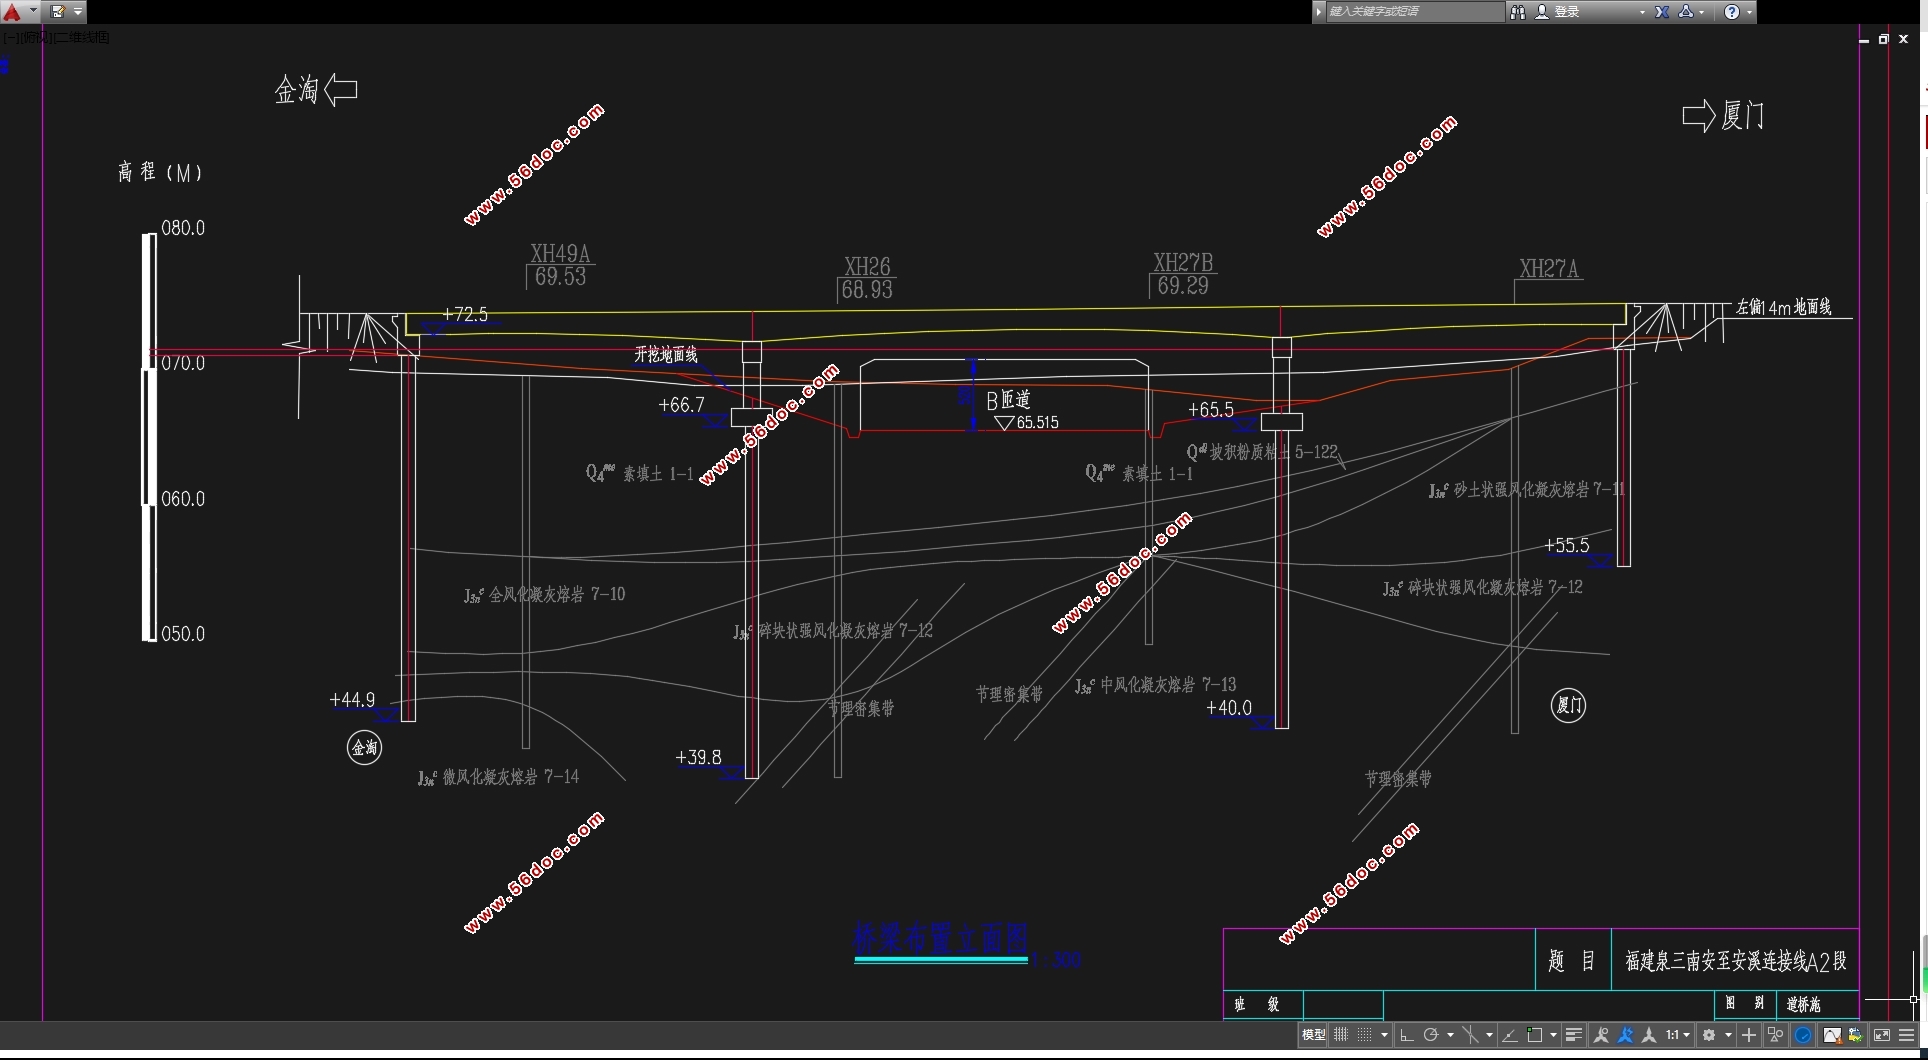Open the Autodesk Exchange X icon
Image resolution: width=1928 pixels, height=1060 pixels.
point(1662,11)
